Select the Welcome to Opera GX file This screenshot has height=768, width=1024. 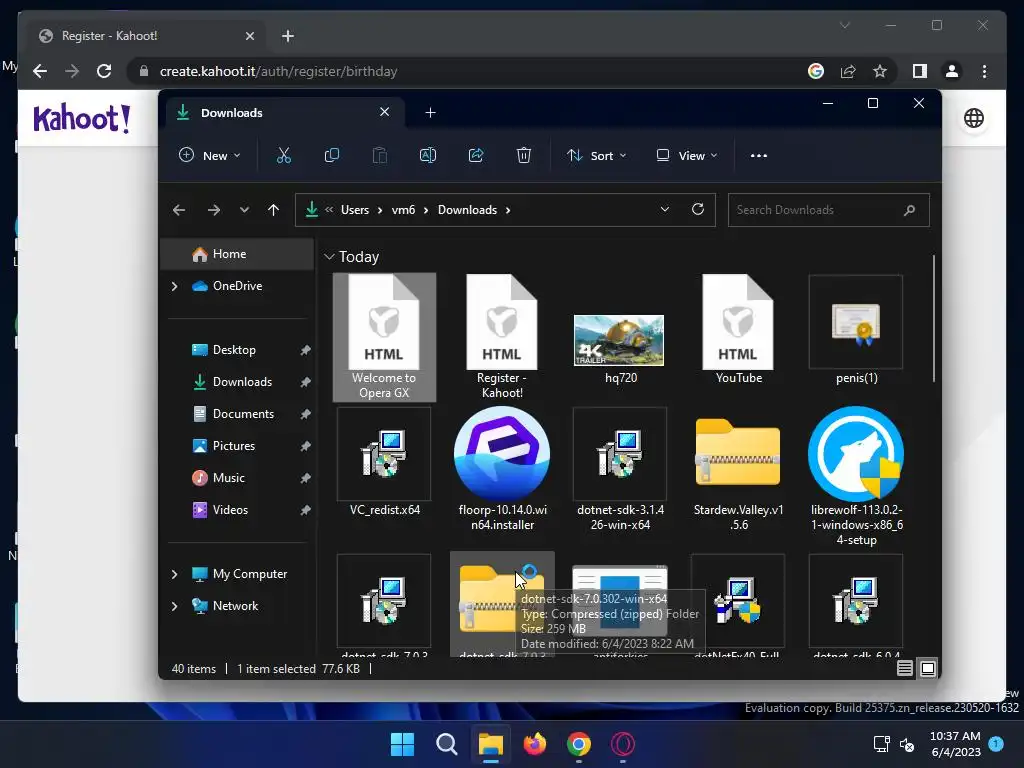pyautogui.click(x=384, y=337)
